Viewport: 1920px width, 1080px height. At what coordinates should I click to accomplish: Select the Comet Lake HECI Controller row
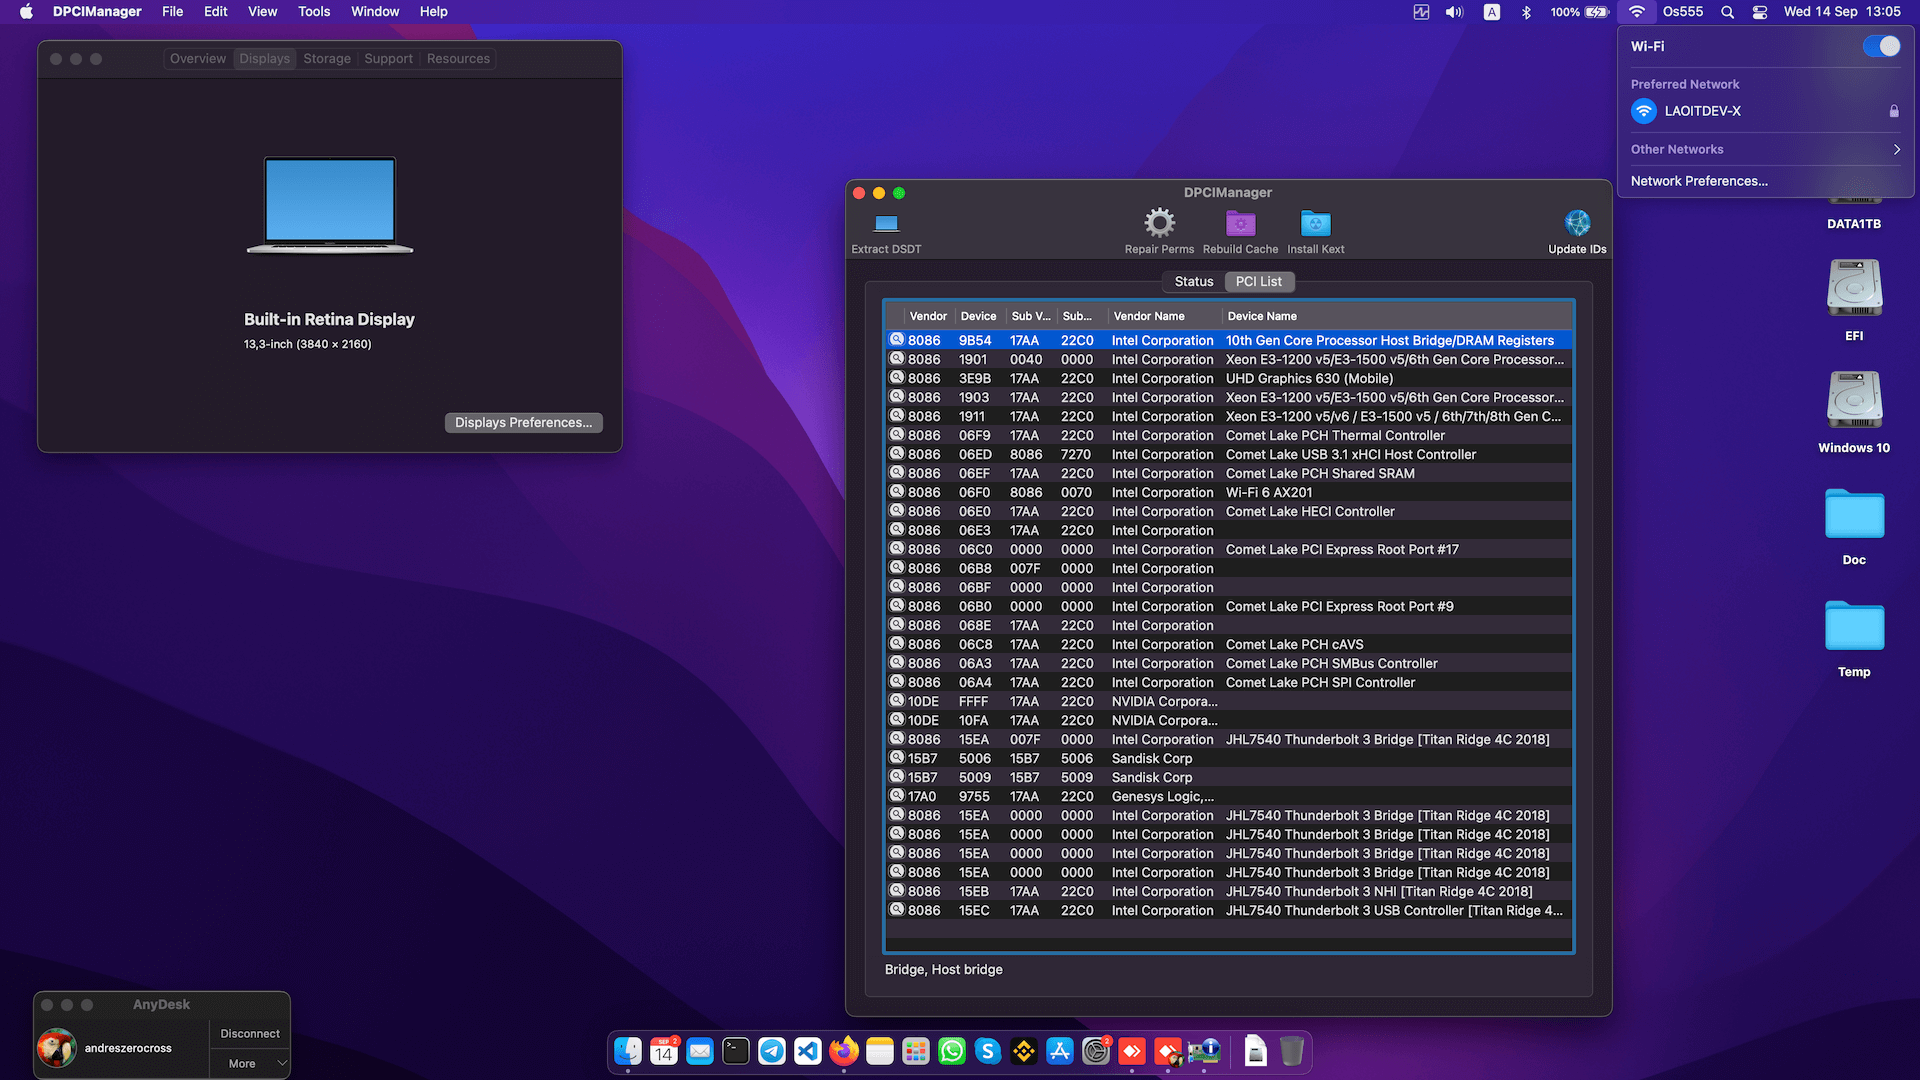(1228, 512)
